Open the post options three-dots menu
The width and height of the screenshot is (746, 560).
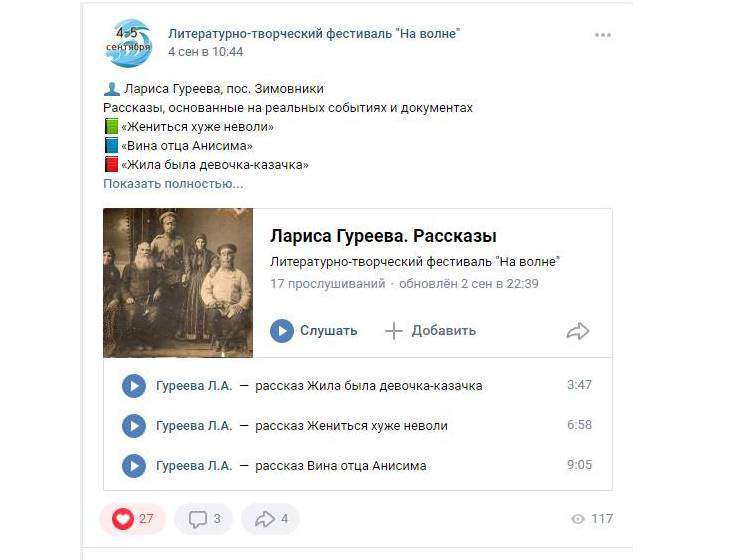pos(603,35)
